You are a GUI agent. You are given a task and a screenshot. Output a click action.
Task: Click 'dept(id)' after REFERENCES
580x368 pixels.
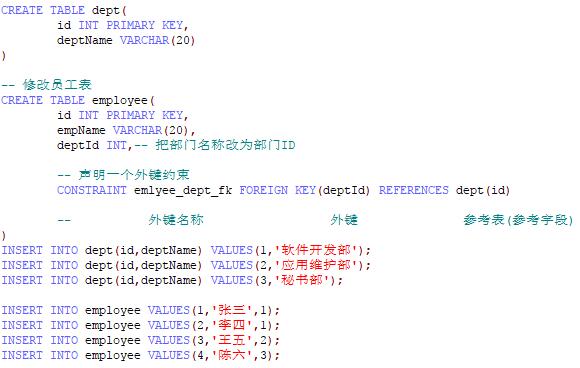point(483,190)
